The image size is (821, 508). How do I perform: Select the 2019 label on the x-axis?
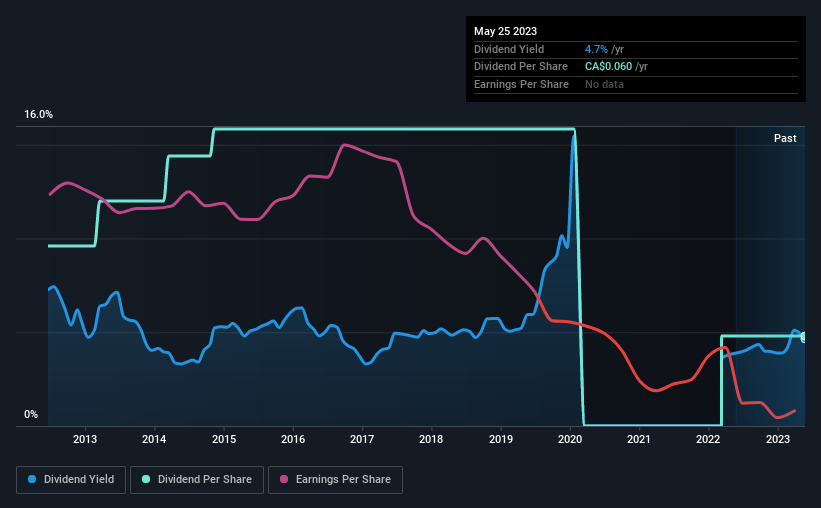pyautogui.click(x=501, y=439)
